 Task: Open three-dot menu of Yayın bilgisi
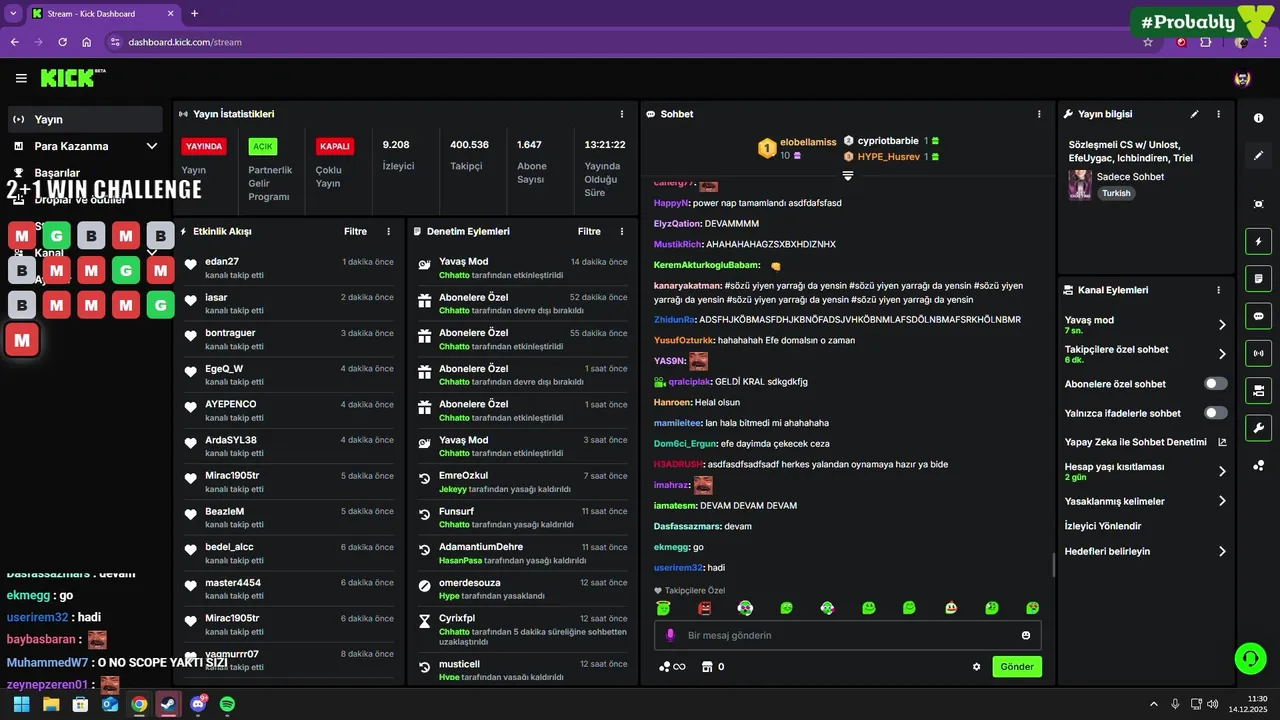(x=1218, y=114)
